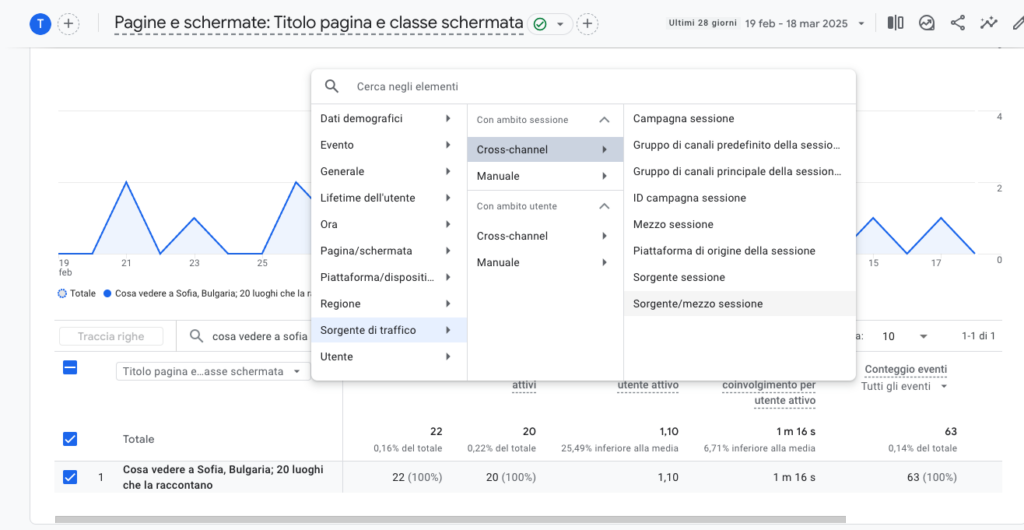Click the blue T segment avatar
The image size is (1024, 530).
pyautogui.click(x=41, y=24)
